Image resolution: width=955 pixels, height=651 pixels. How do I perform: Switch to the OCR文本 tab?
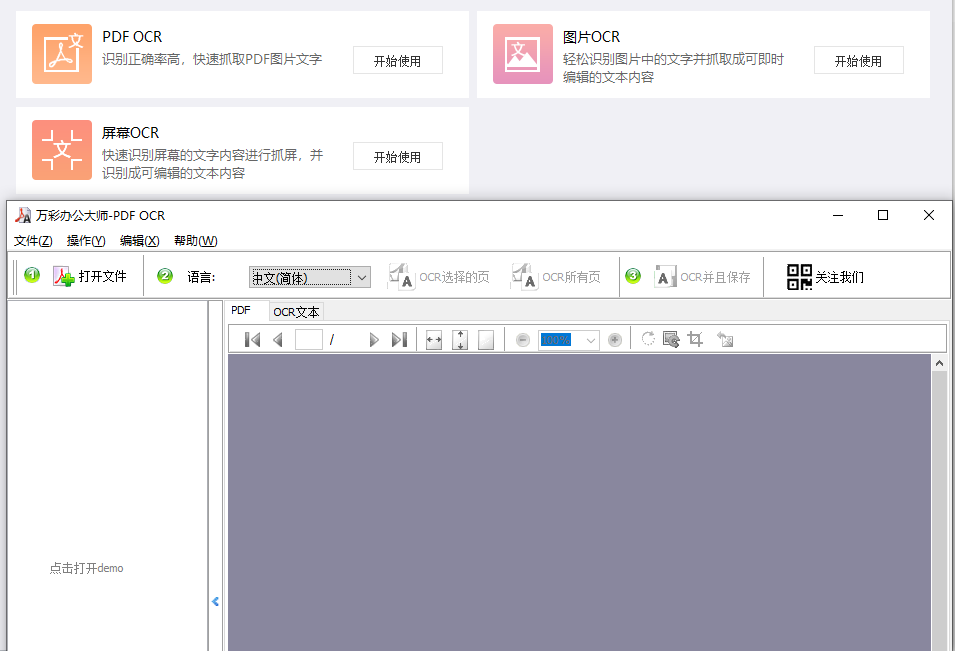click(x=295, y=311)
